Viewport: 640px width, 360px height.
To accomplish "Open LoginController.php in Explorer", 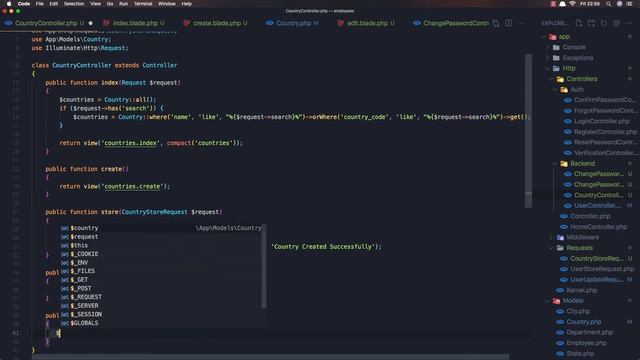I will click(x=602, y=121).
